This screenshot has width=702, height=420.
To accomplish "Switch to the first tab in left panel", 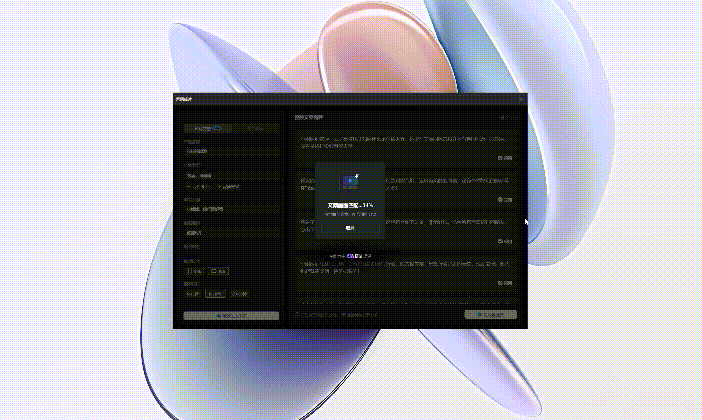I will click(x=207, y=129).
